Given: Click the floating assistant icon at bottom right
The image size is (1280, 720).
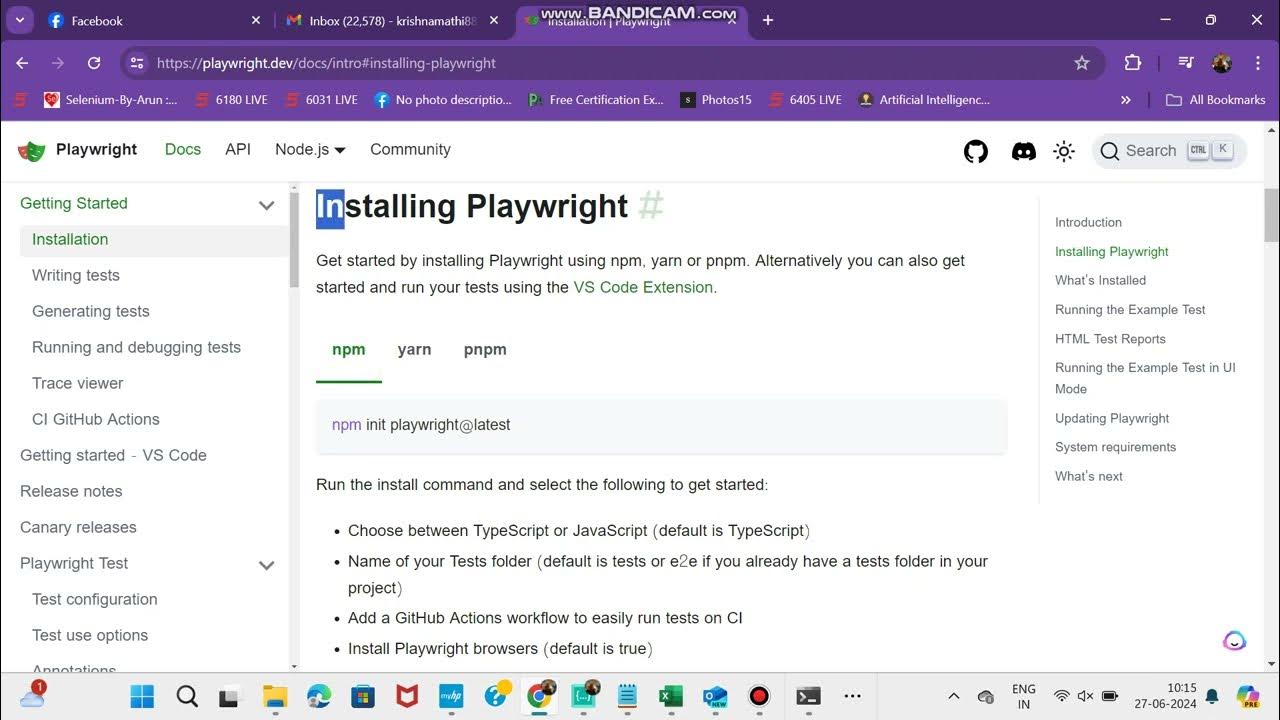Looking at the screenshot, I should pos(1235,640).
